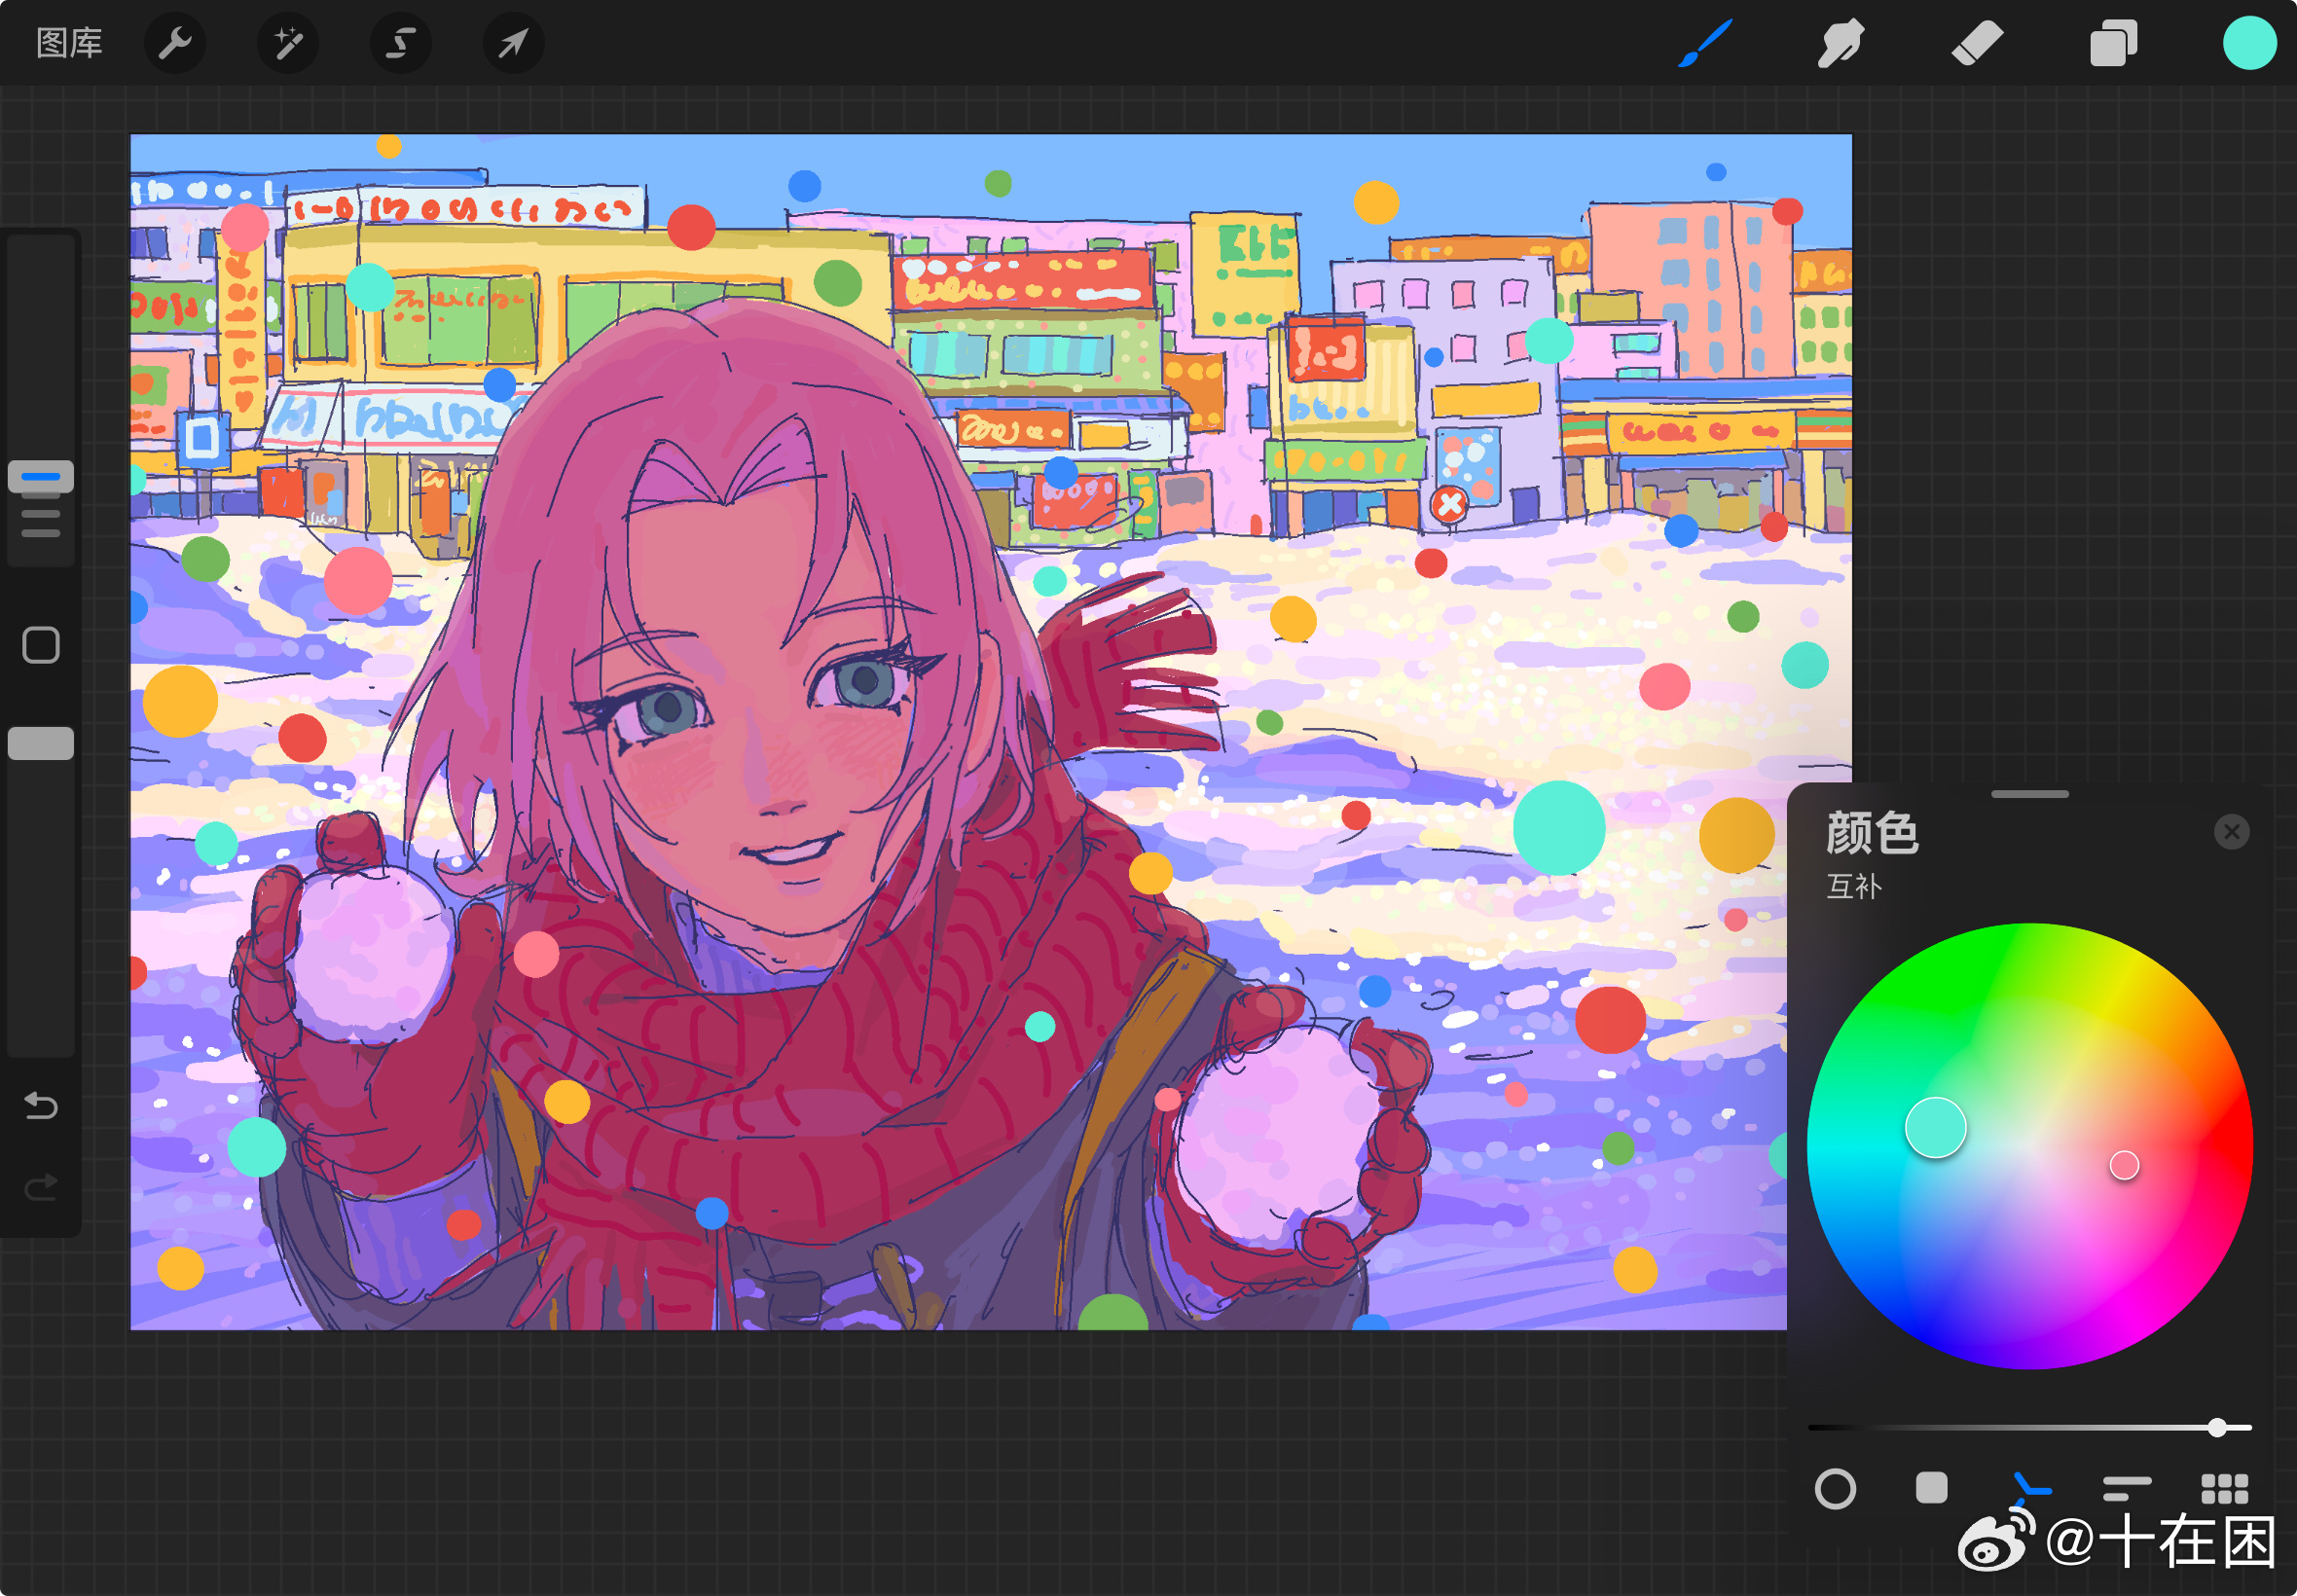Open the Actions wrench menu
2297x1596 pixels.
175,43
